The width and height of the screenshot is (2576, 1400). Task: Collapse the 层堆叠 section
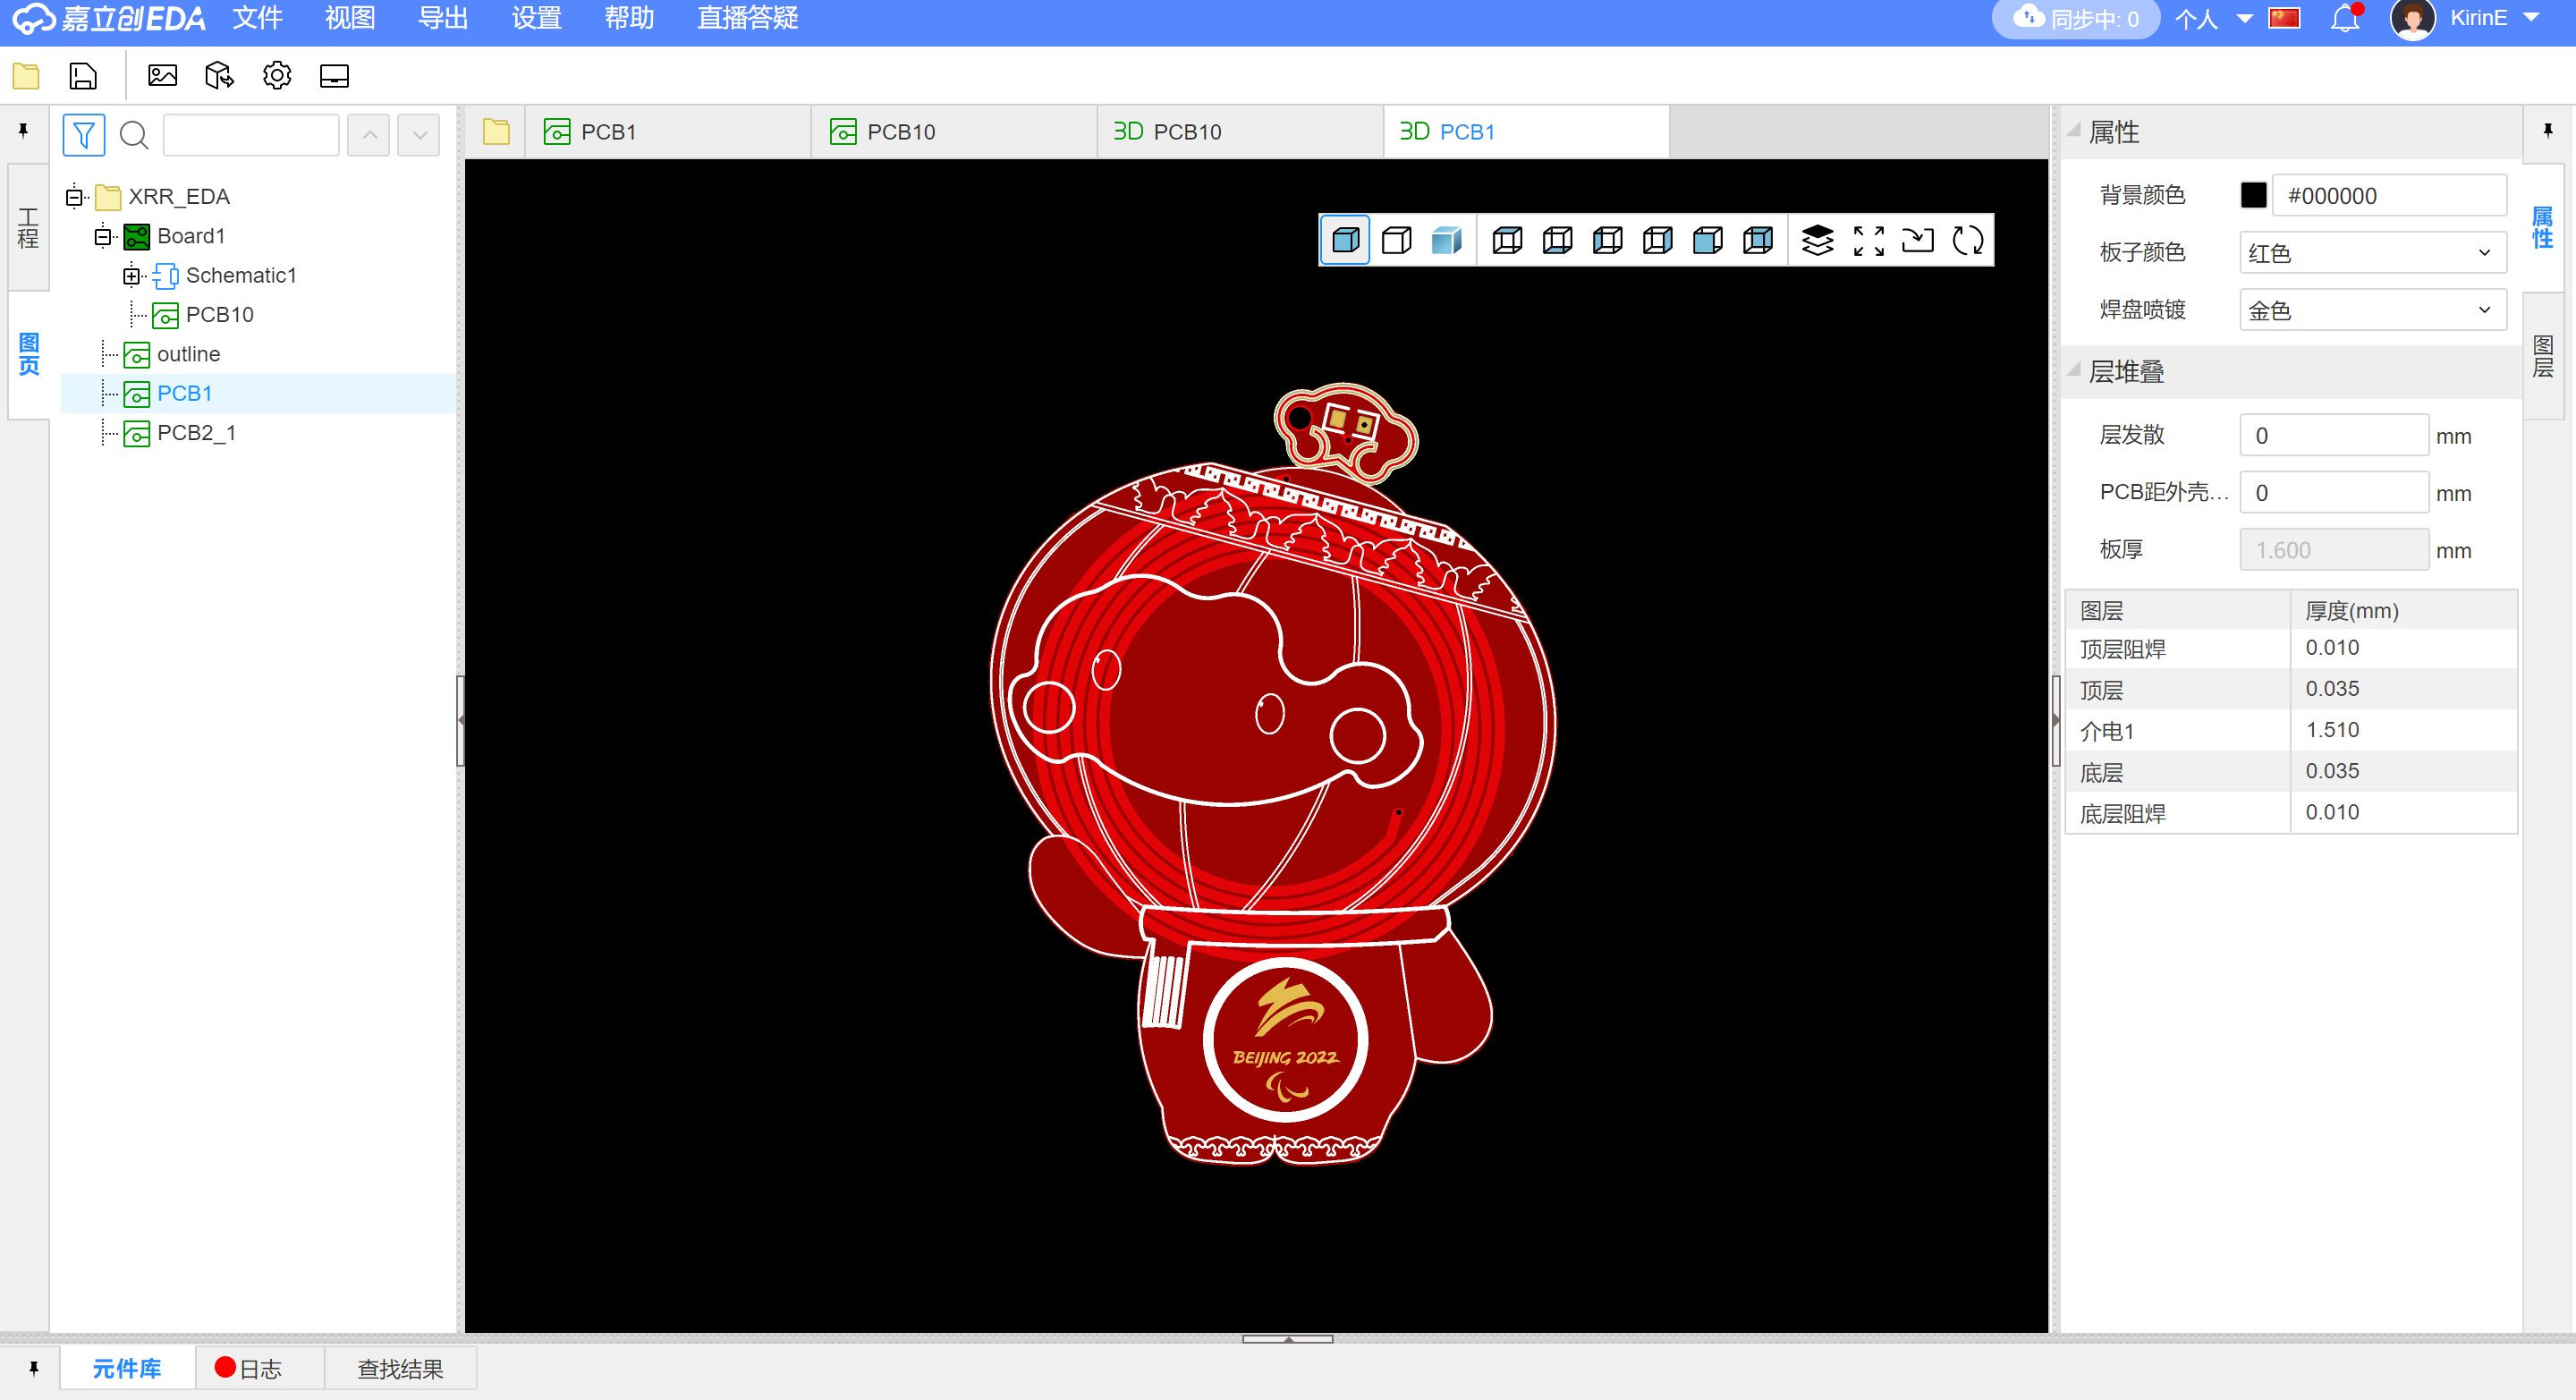[x=2075, y=370]
